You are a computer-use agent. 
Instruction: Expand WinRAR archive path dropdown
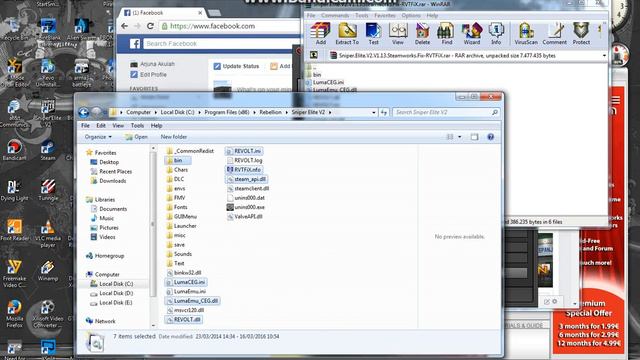pos(604,56)
